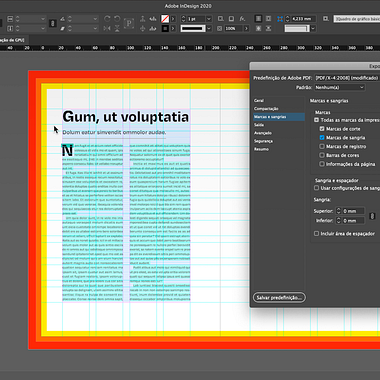The width and height of the screenshot is (380, 380).
Task: Click the select next object icon
Action: click(153, 29)
